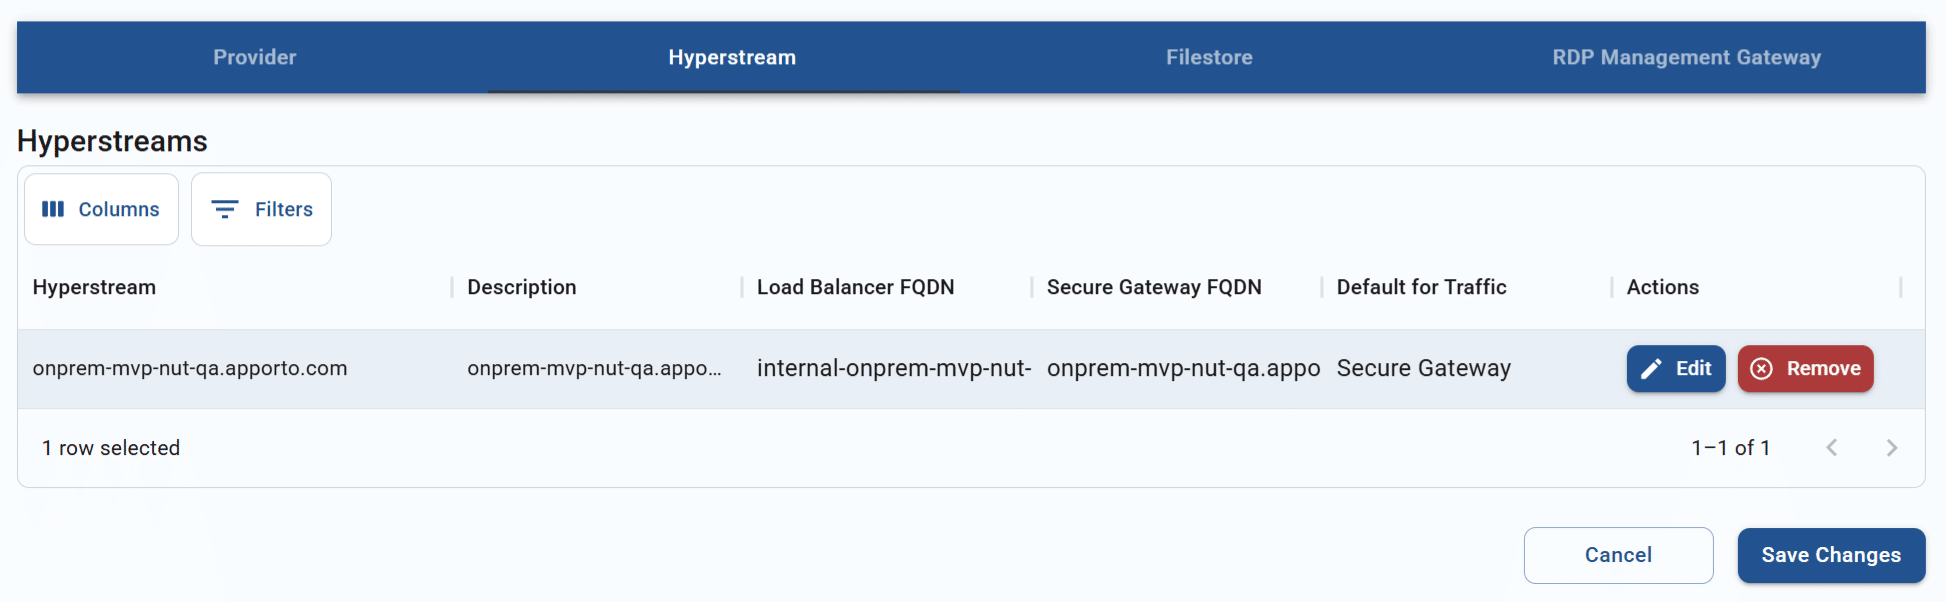Select the Provider tab indicator bar
Screen dimensions: 1946x602
254,57
